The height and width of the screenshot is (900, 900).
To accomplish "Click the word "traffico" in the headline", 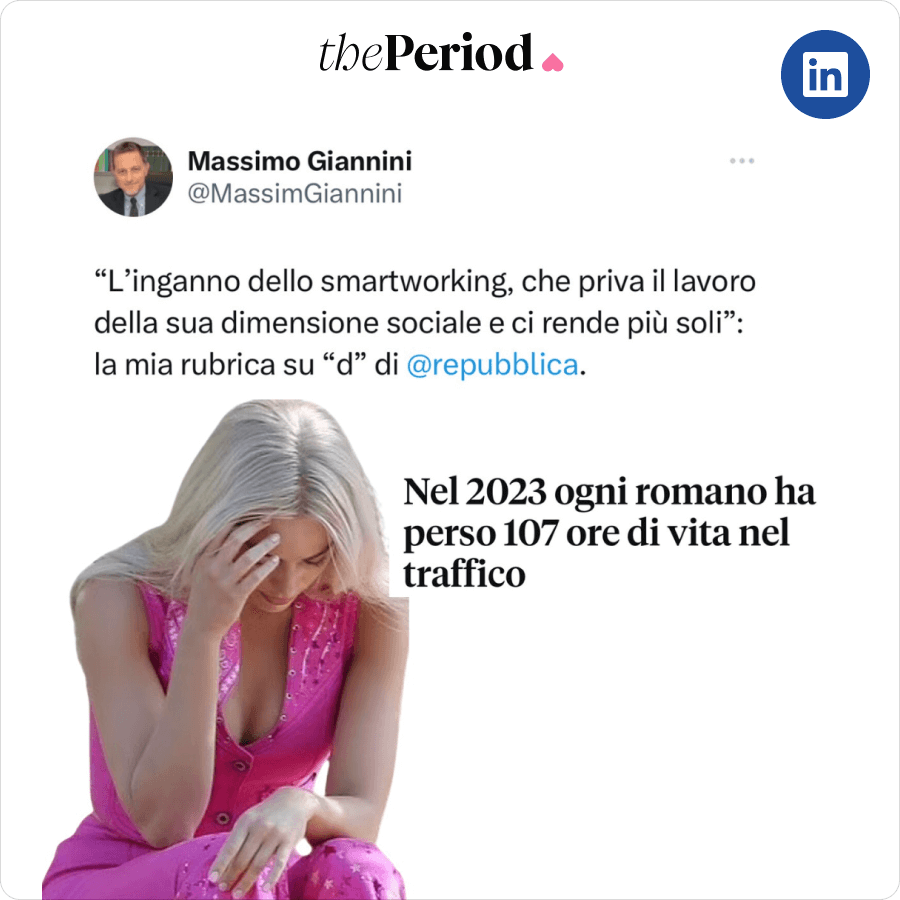I will (x=464, y=574).
